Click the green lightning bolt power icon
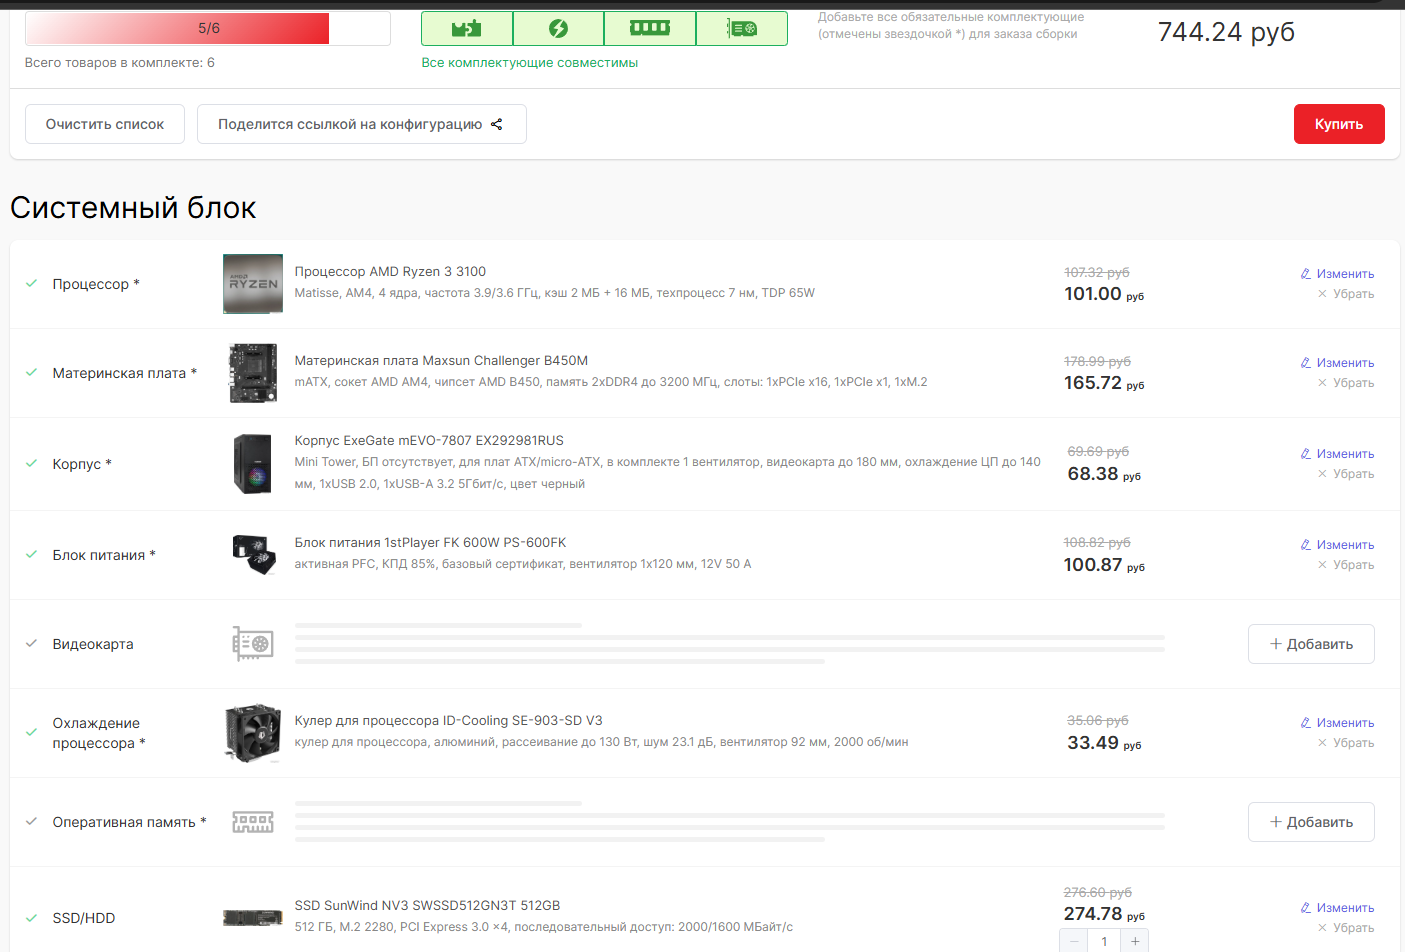 click(558, 29)
